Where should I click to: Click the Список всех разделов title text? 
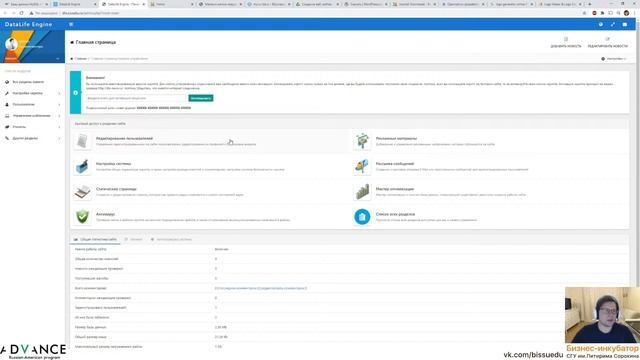tap(395, 214)
